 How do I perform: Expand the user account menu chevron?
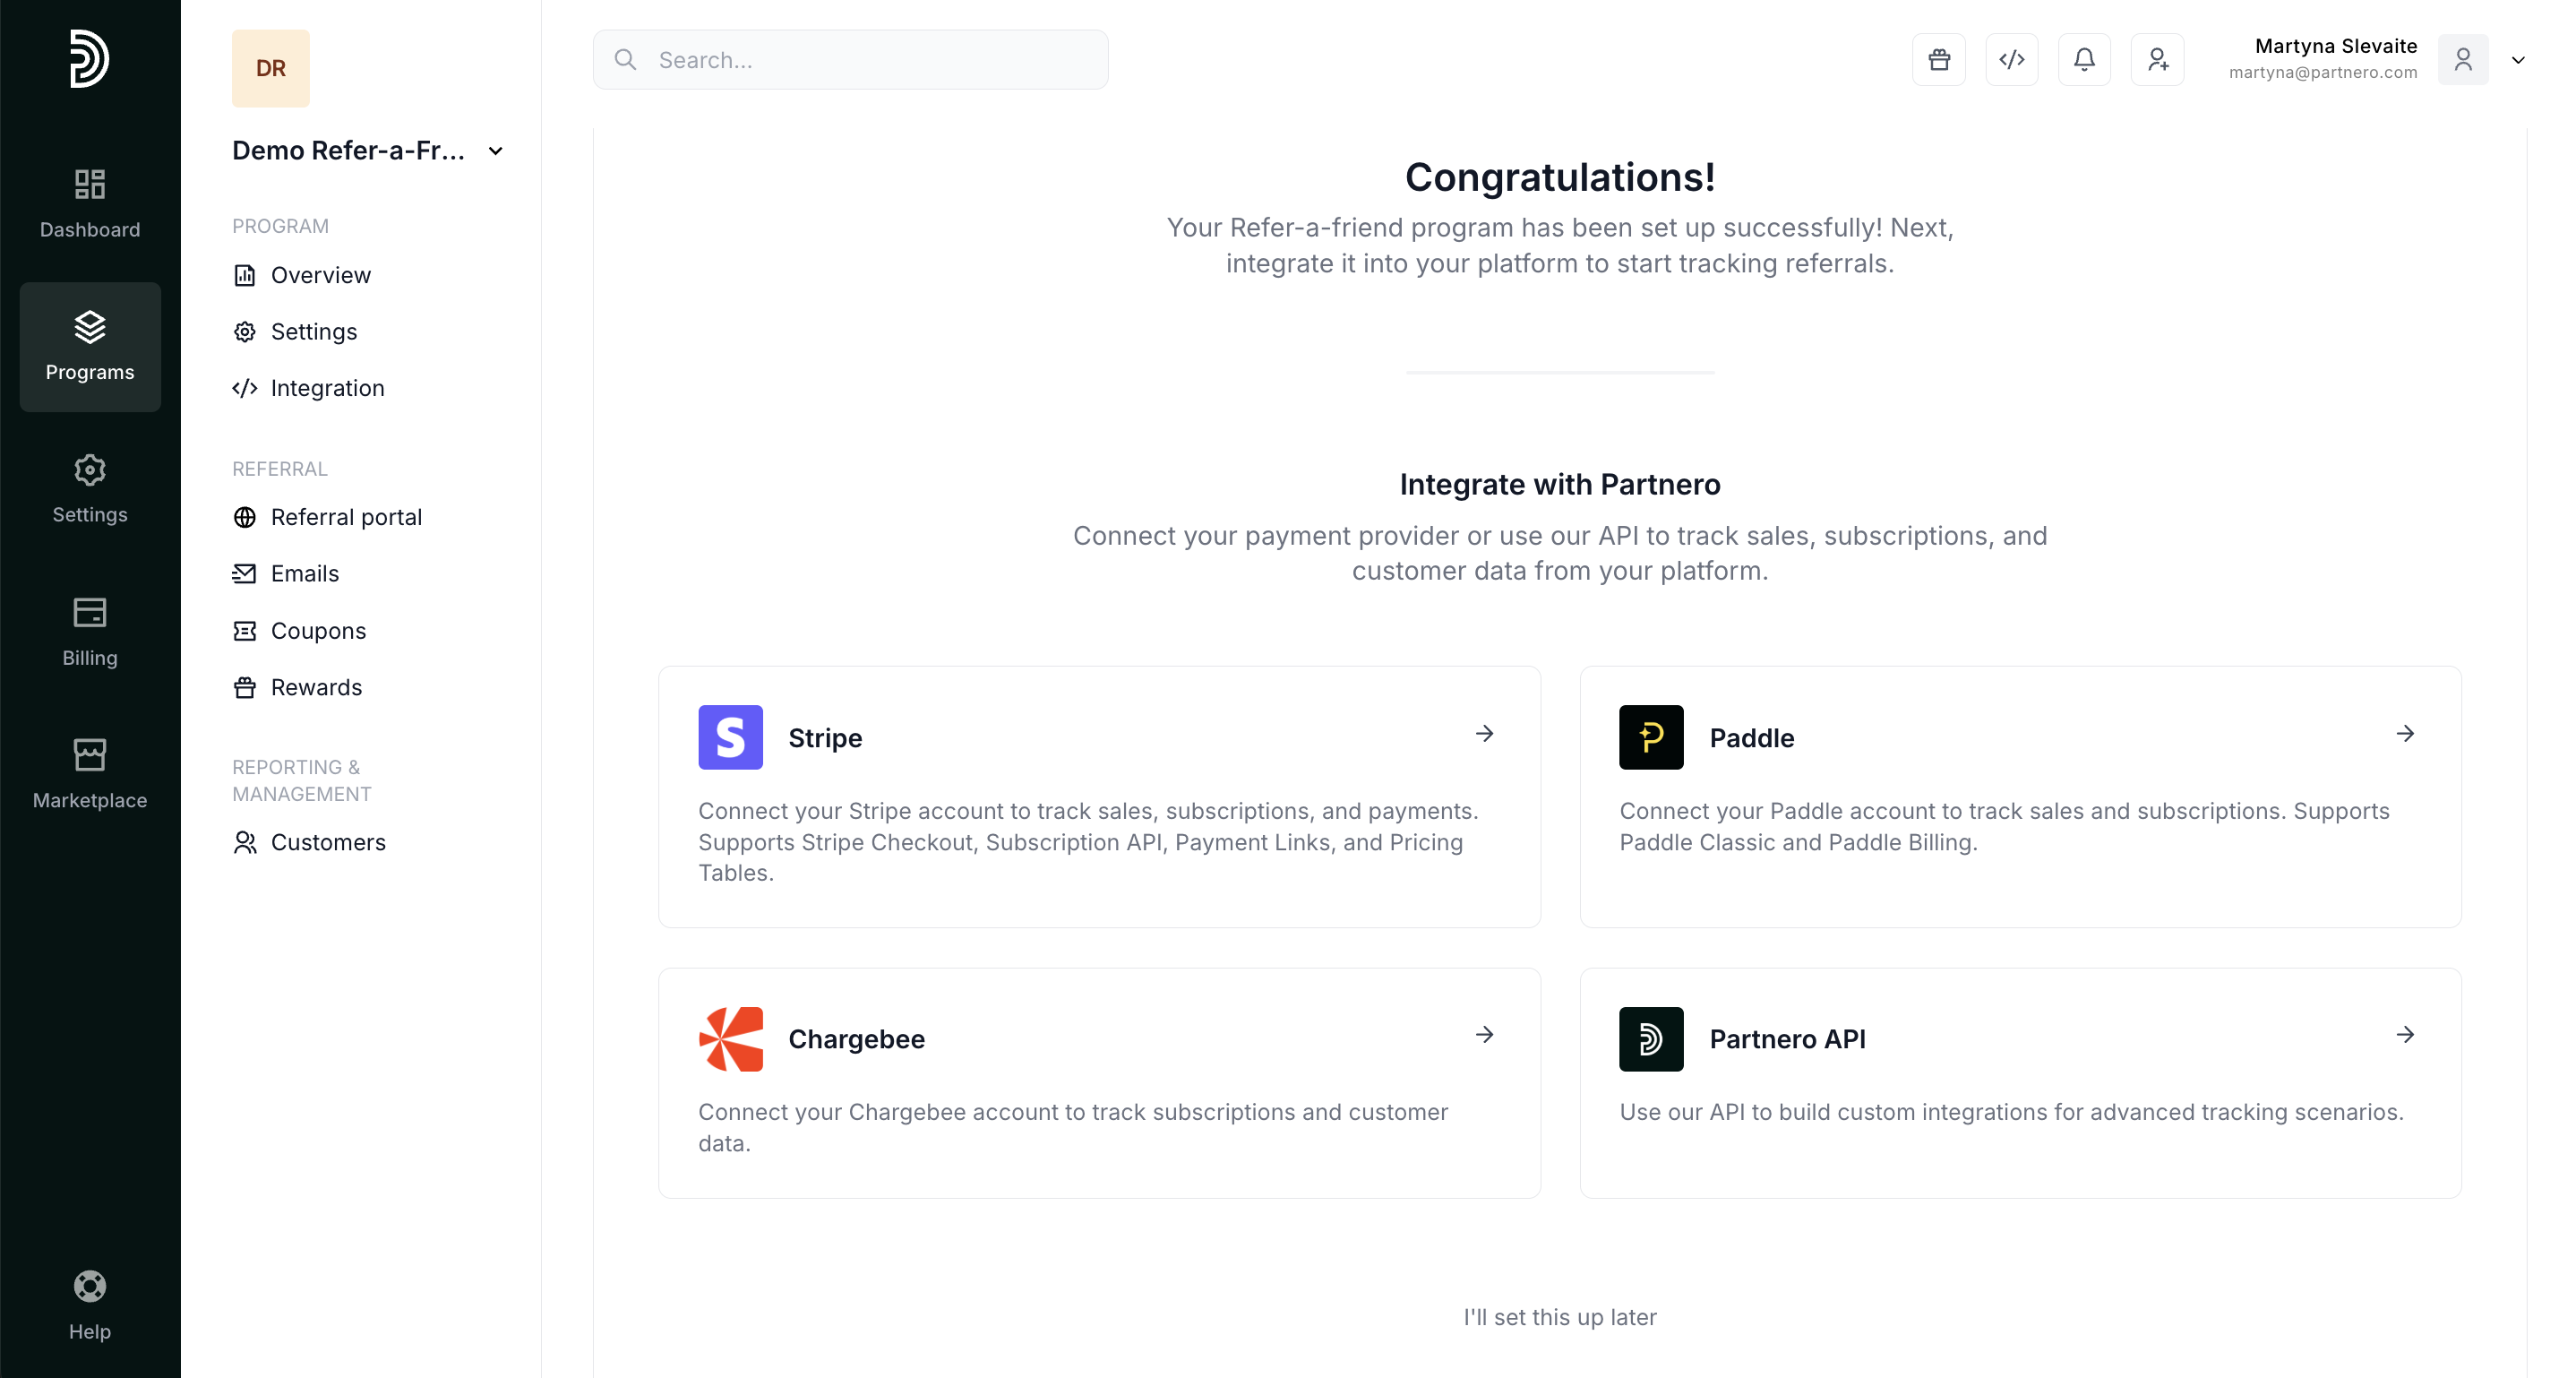tap(2518, 60)
